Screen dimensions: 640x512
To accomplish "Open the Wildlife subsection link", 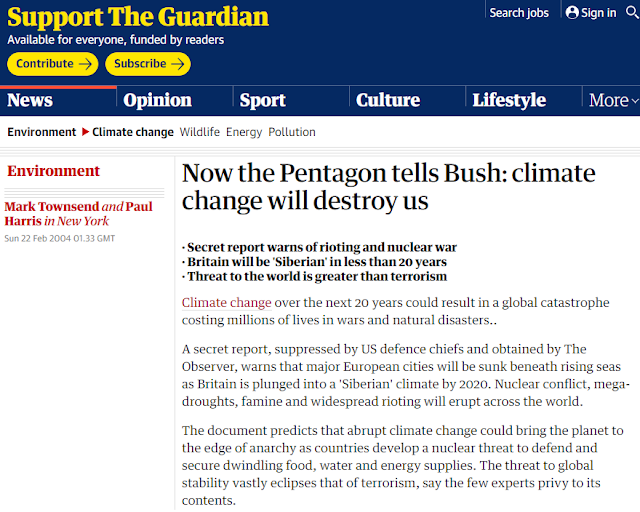I will pyautogui.click(x=200, y=132).
